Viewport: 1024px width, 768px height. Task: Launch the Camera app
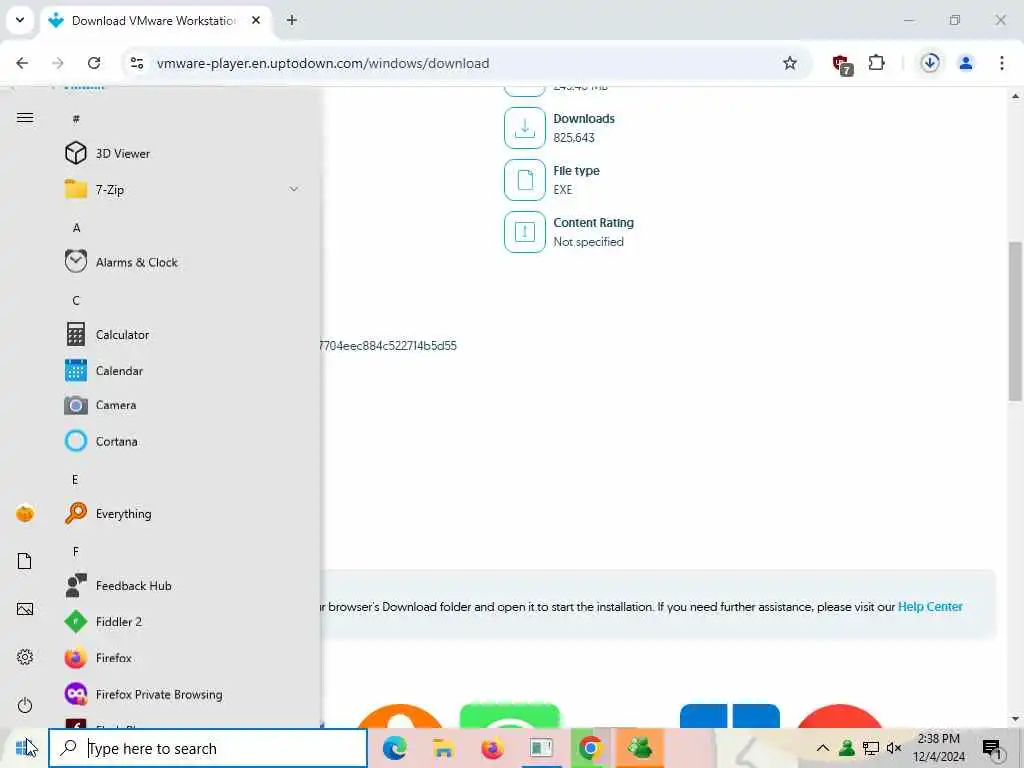tap(183, 405)
